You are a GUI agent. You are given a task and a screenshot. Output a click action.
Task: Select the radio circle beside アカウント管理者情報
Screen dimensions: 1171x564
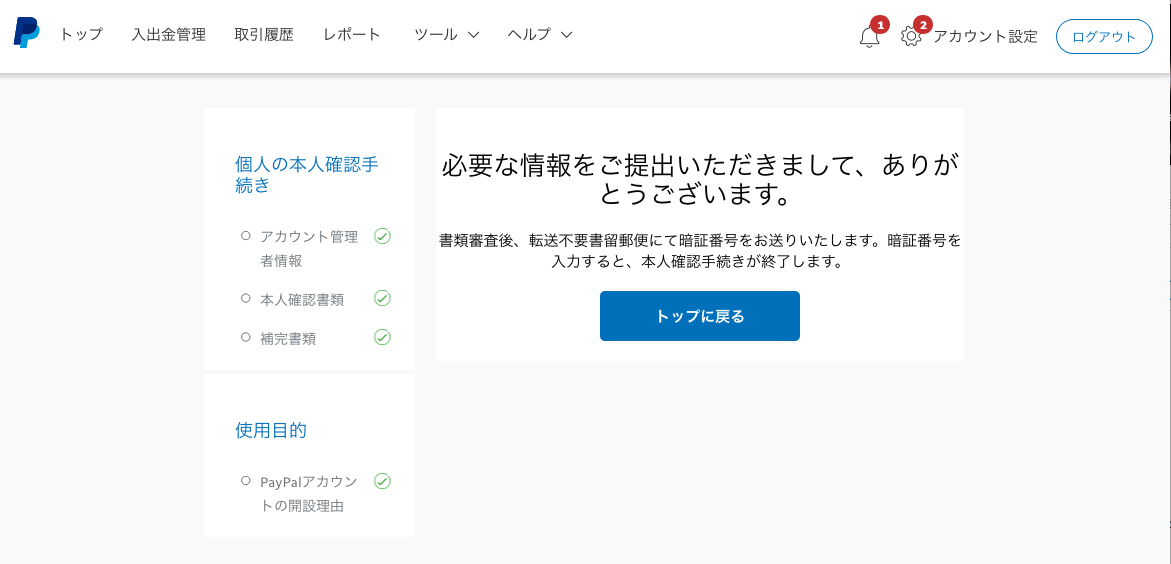246,236
